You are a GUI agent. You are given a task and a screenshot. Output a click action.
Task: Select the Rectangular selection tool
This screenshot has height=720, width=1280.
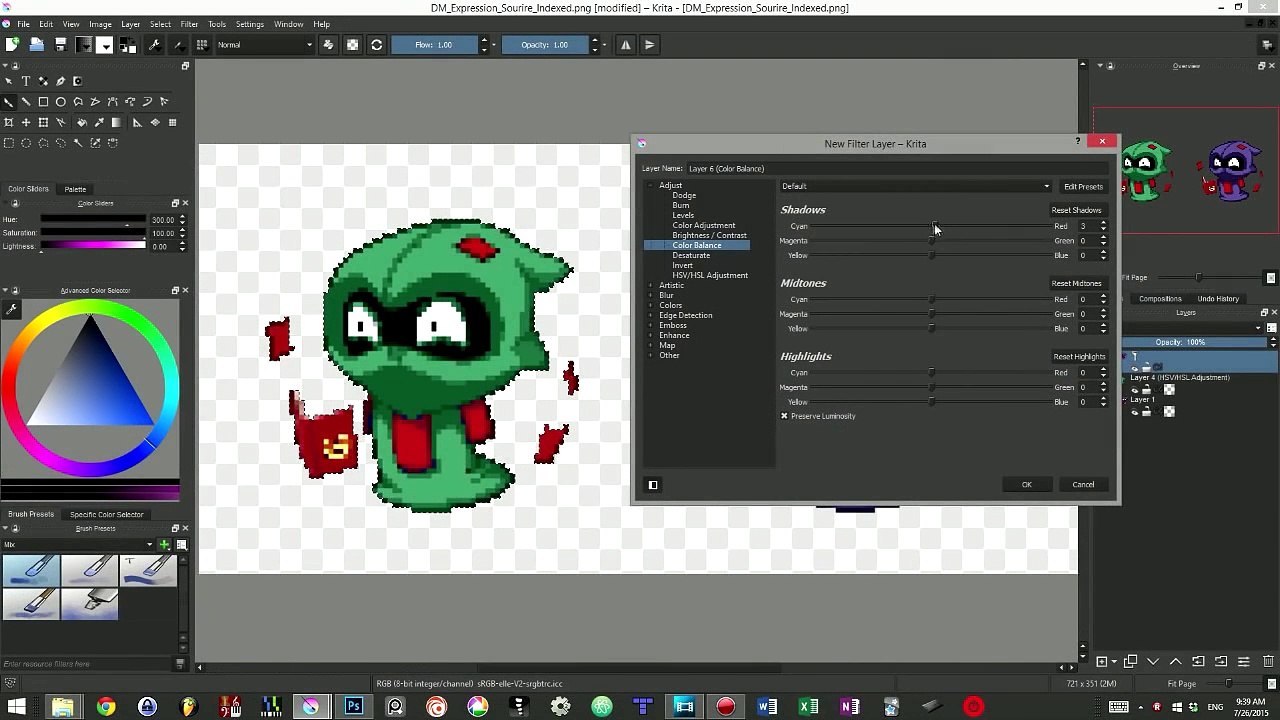click(x=9, y=143)
